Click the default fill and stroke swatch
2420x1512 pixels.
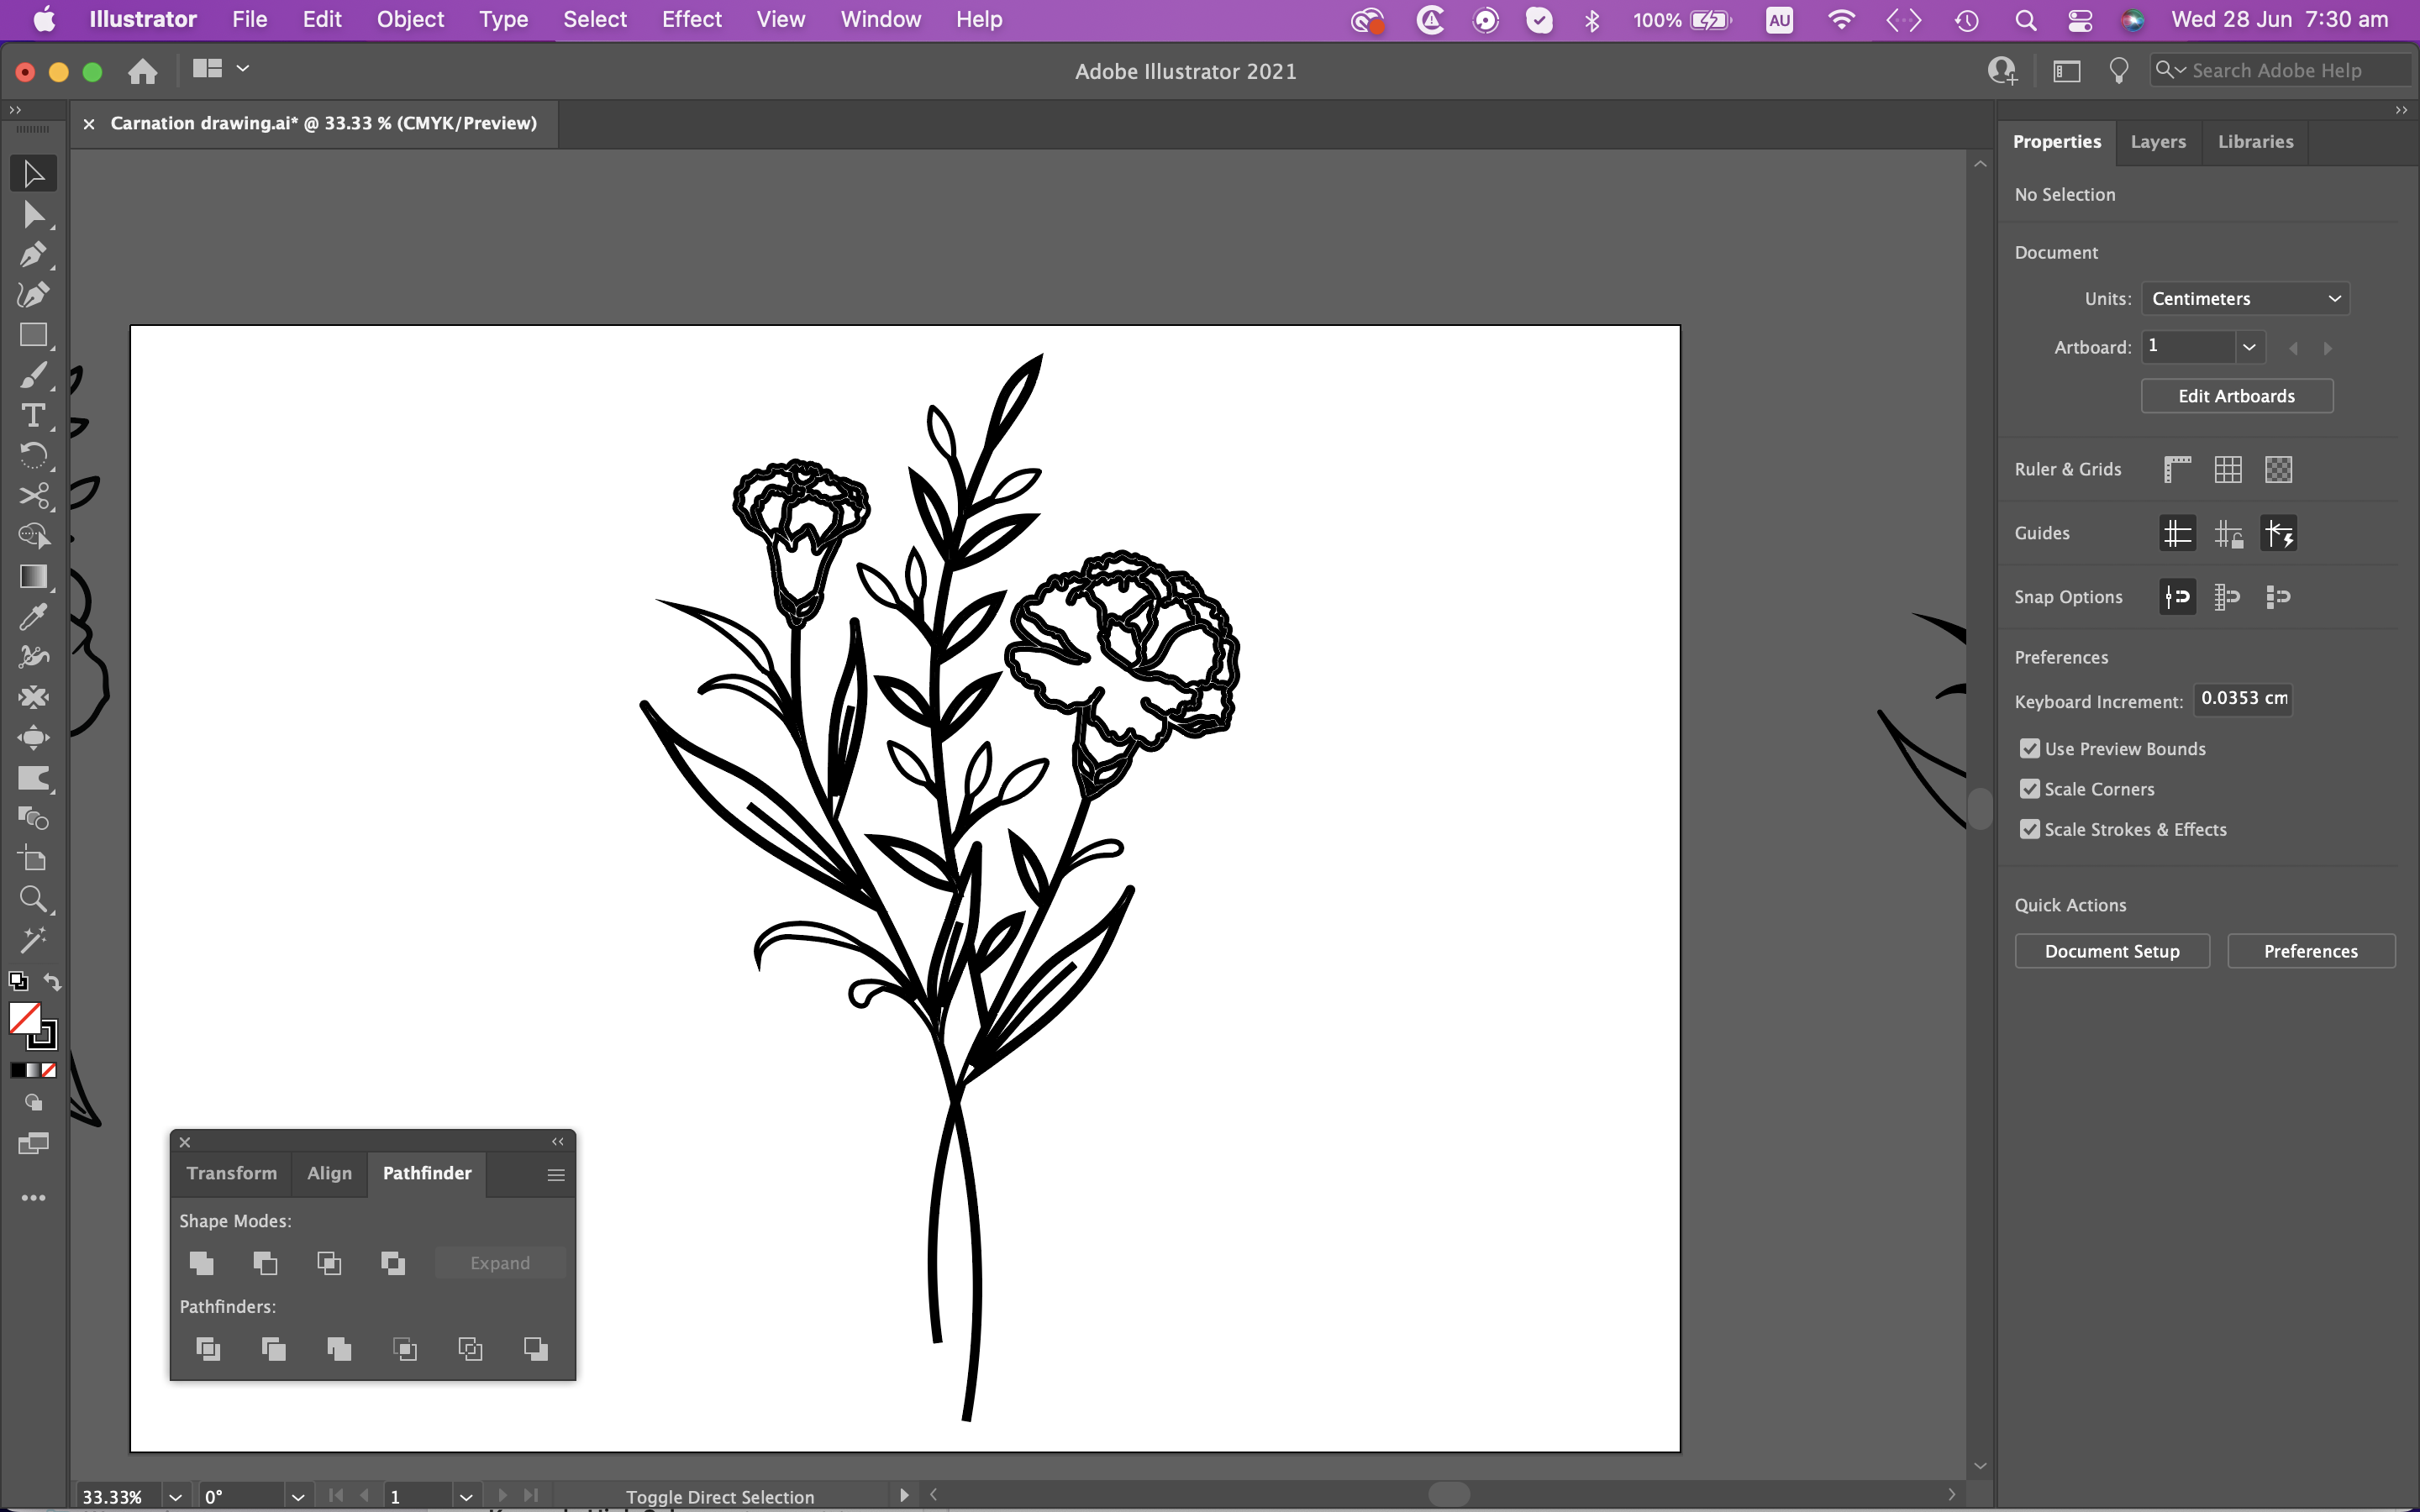pos(18,982)
